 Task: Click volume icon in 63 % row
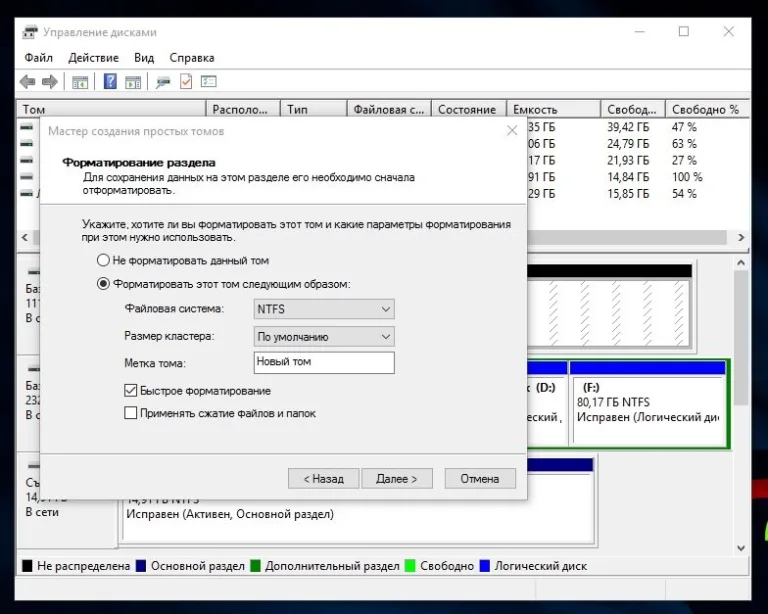[x=26, y=143]
